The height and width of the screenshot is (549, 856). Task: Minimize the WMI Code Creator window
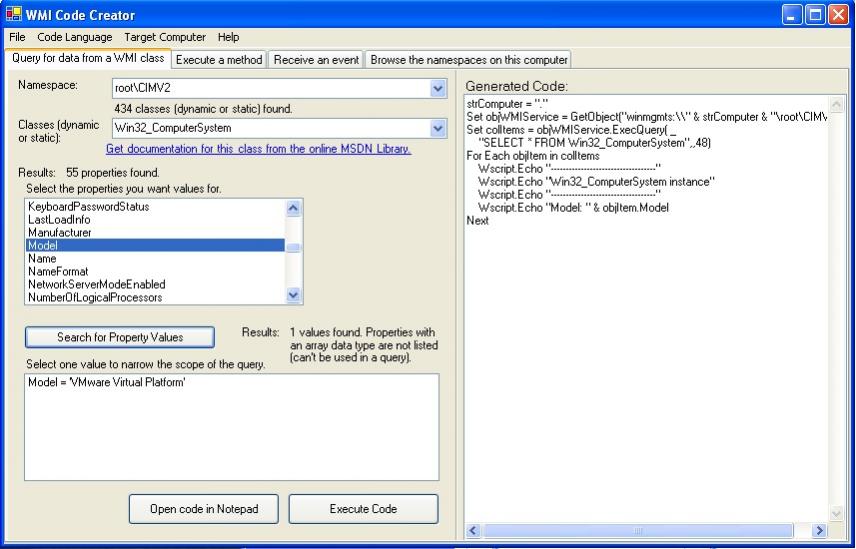click(792, 15)
